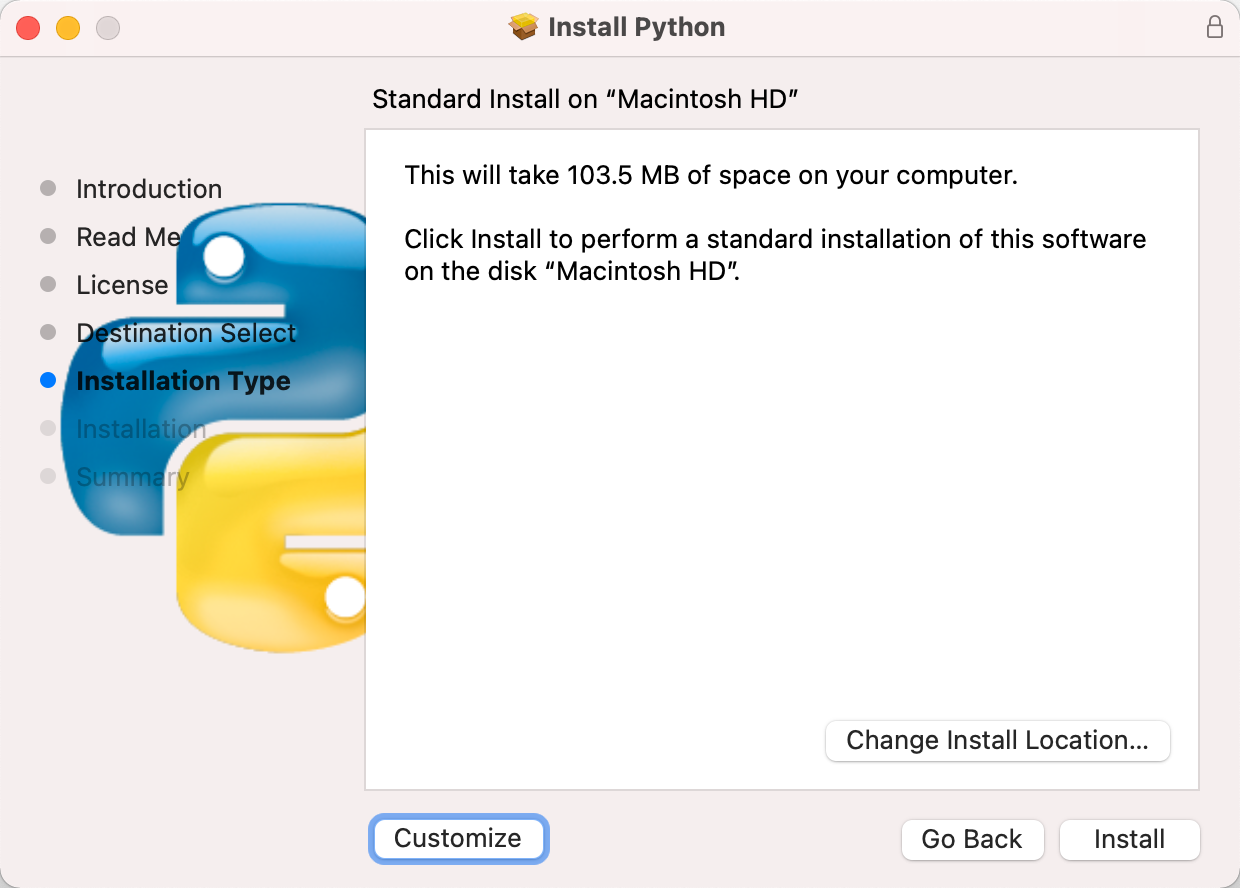Click the blue dot beside Installation Type
1240x888 pixels.
tap(47, 380)
